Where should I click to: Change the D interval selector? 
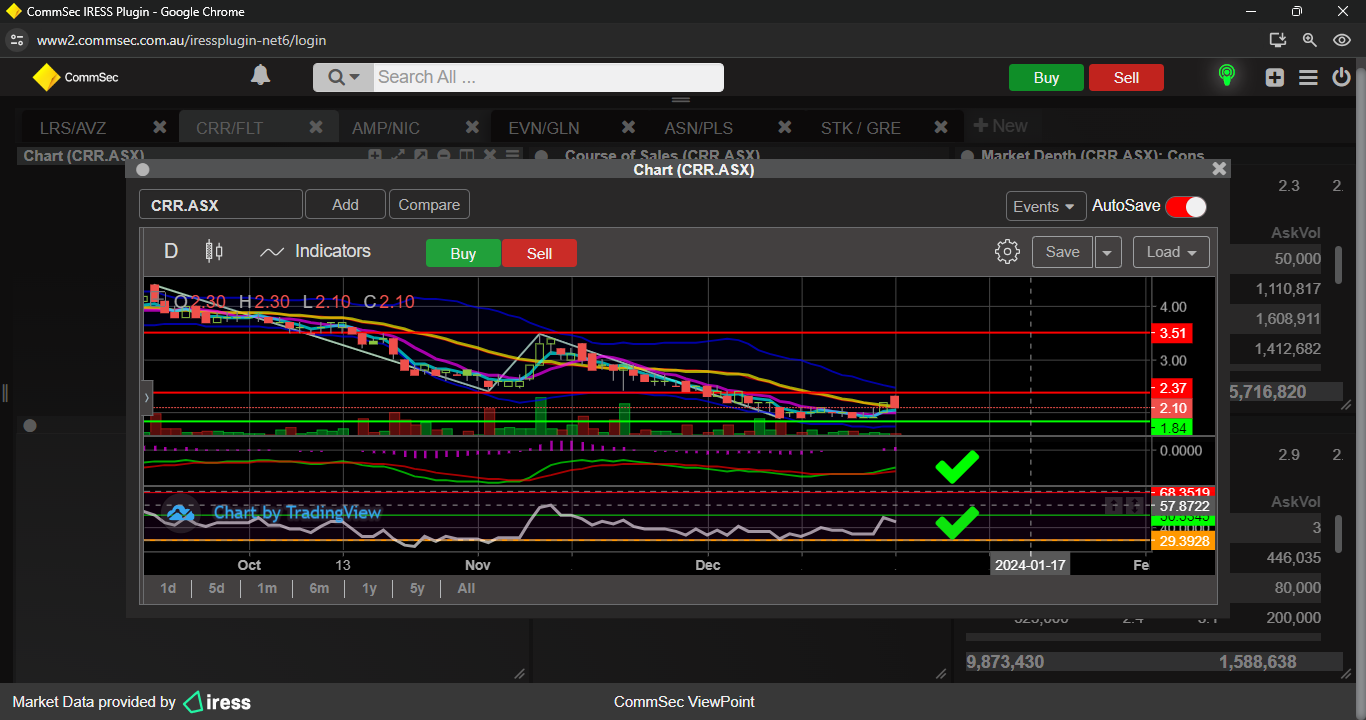[x=171, y=251]
